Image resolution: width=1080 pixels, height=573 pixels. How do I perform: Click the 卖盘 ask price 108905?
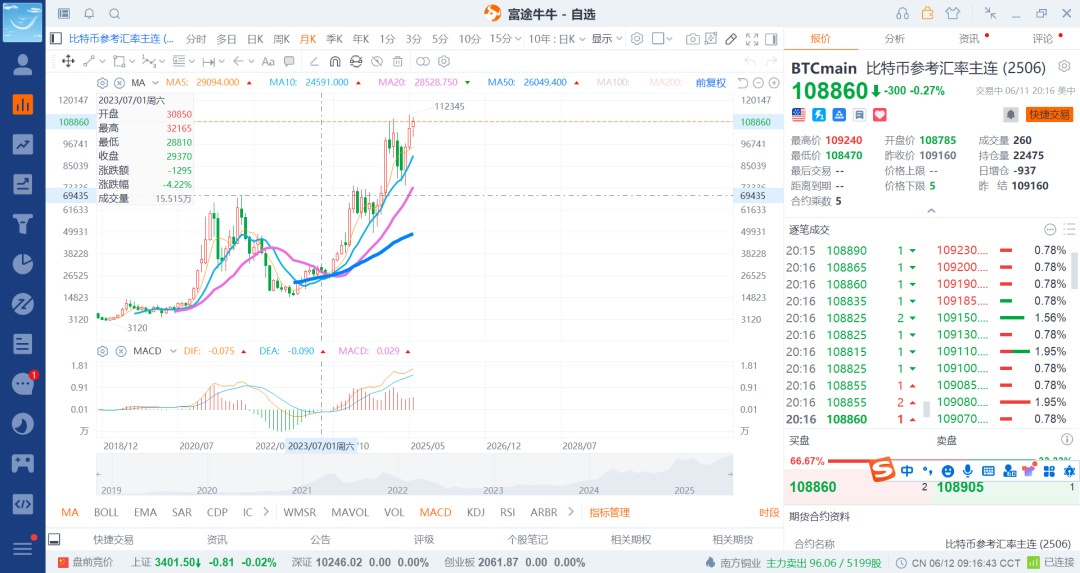(960, 487)
